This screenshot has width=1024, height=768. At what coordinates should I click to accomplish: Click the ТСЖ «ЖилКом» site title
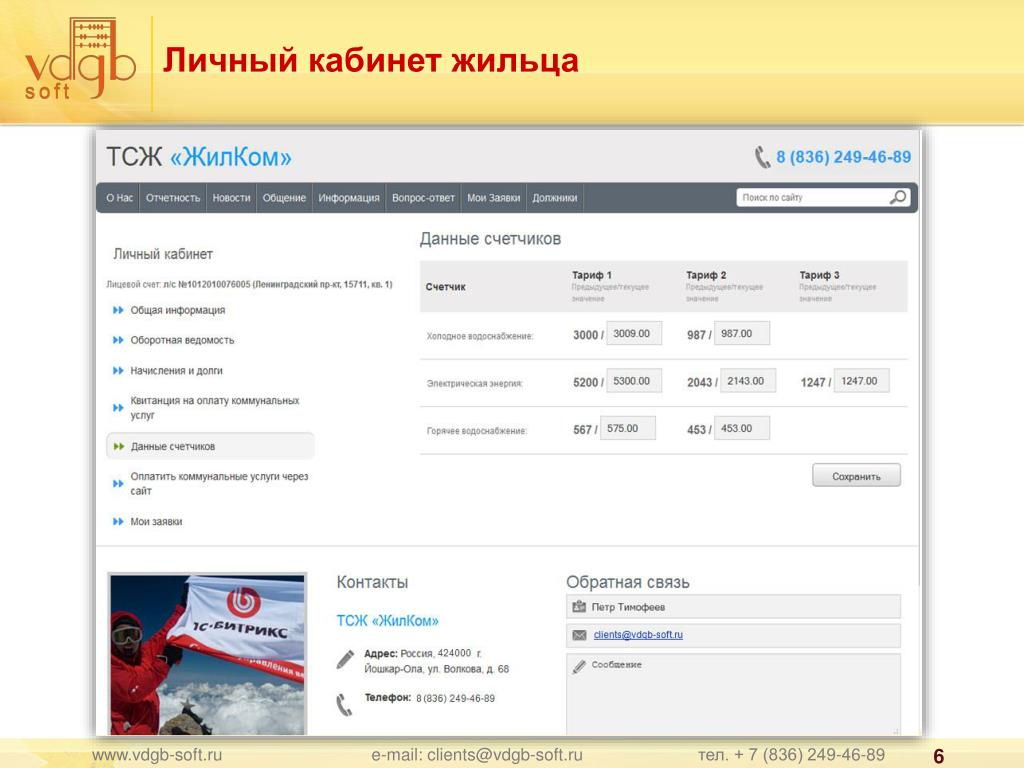(199, 157)
